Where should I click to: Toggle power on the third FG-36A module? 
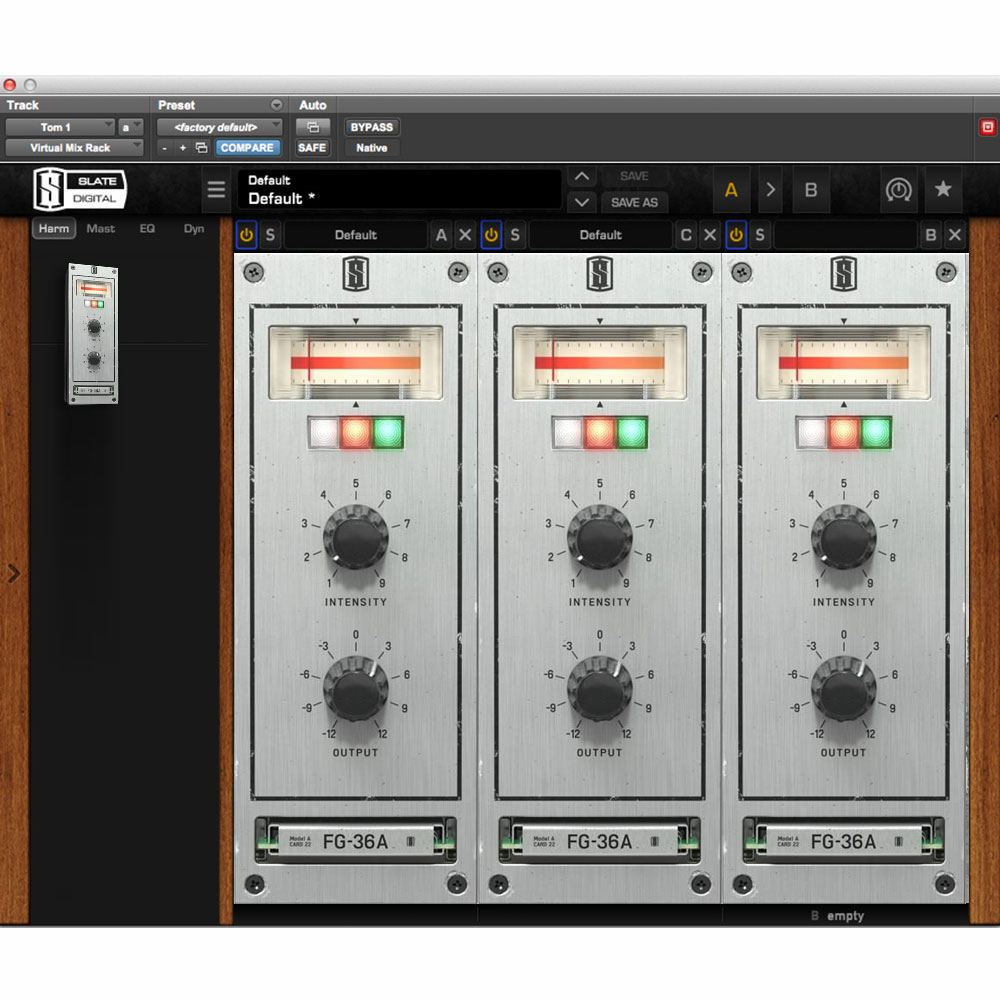[736, 235]
